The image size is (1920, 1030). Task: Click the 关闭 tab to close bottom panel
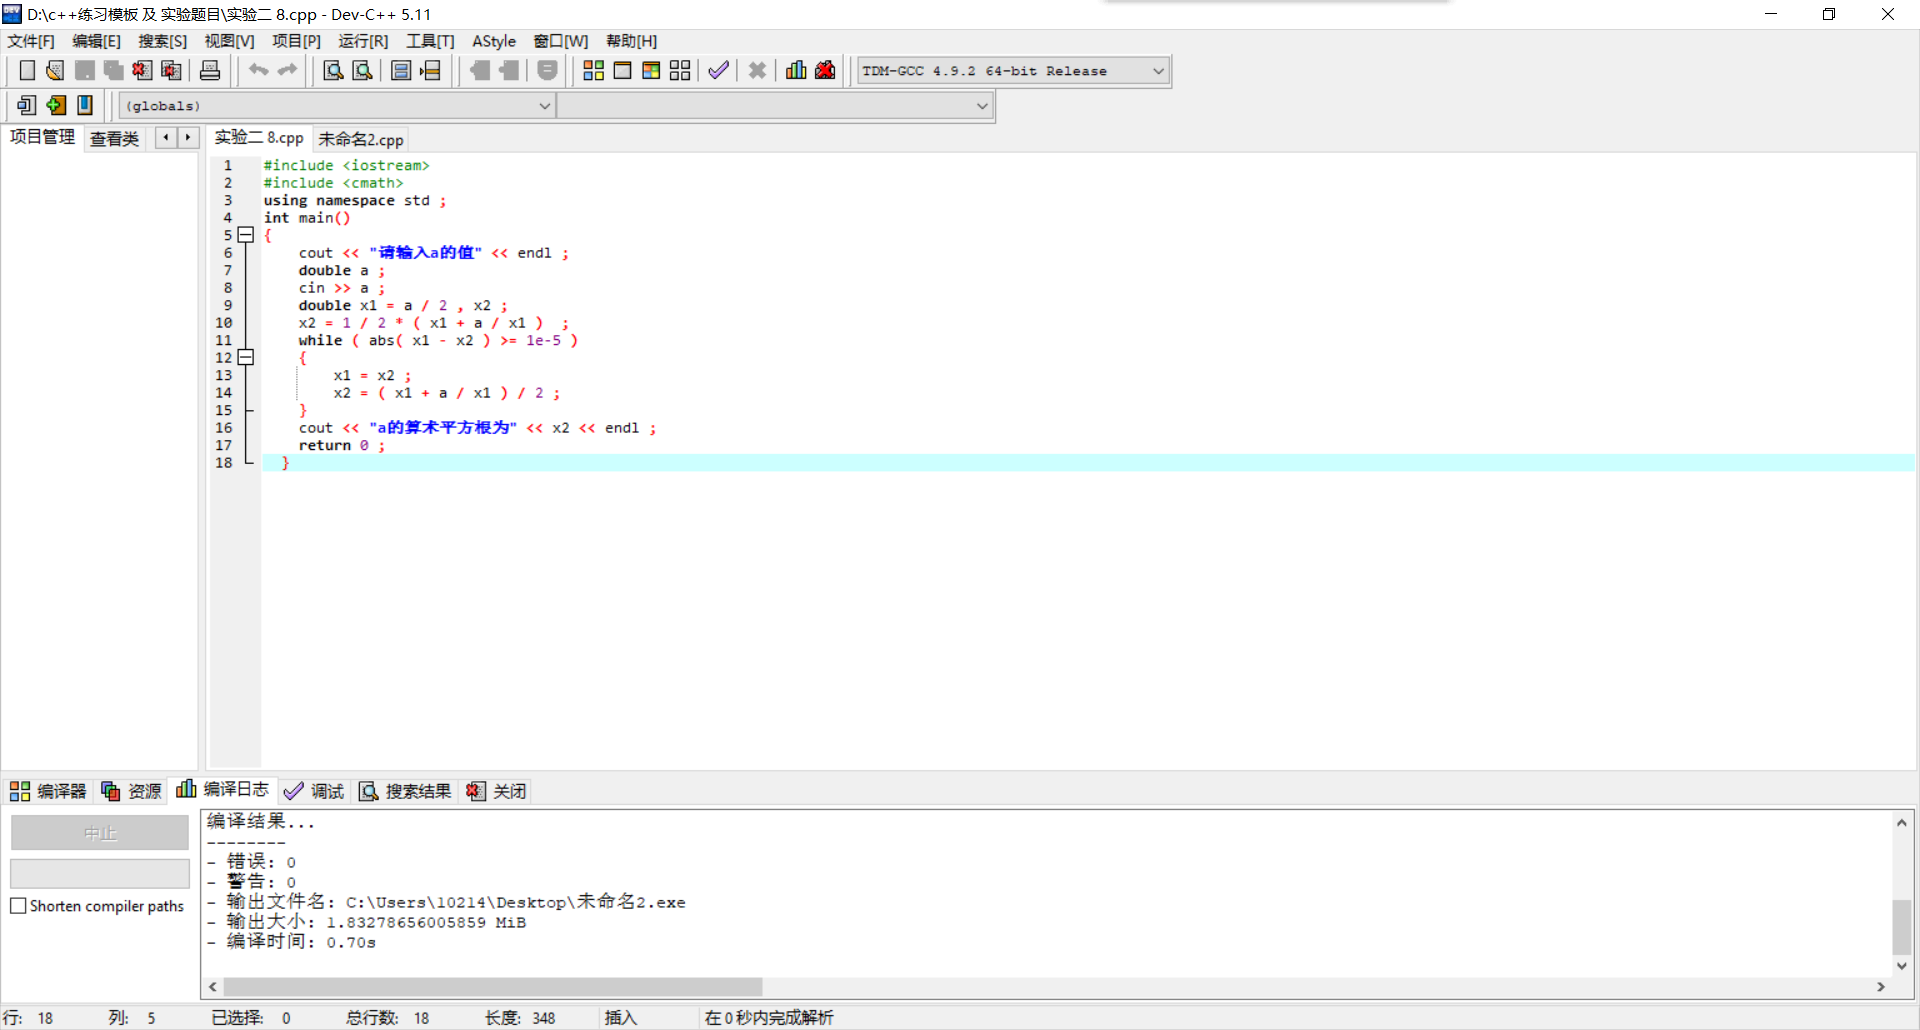pyautogui.click(x=496, y=791)
